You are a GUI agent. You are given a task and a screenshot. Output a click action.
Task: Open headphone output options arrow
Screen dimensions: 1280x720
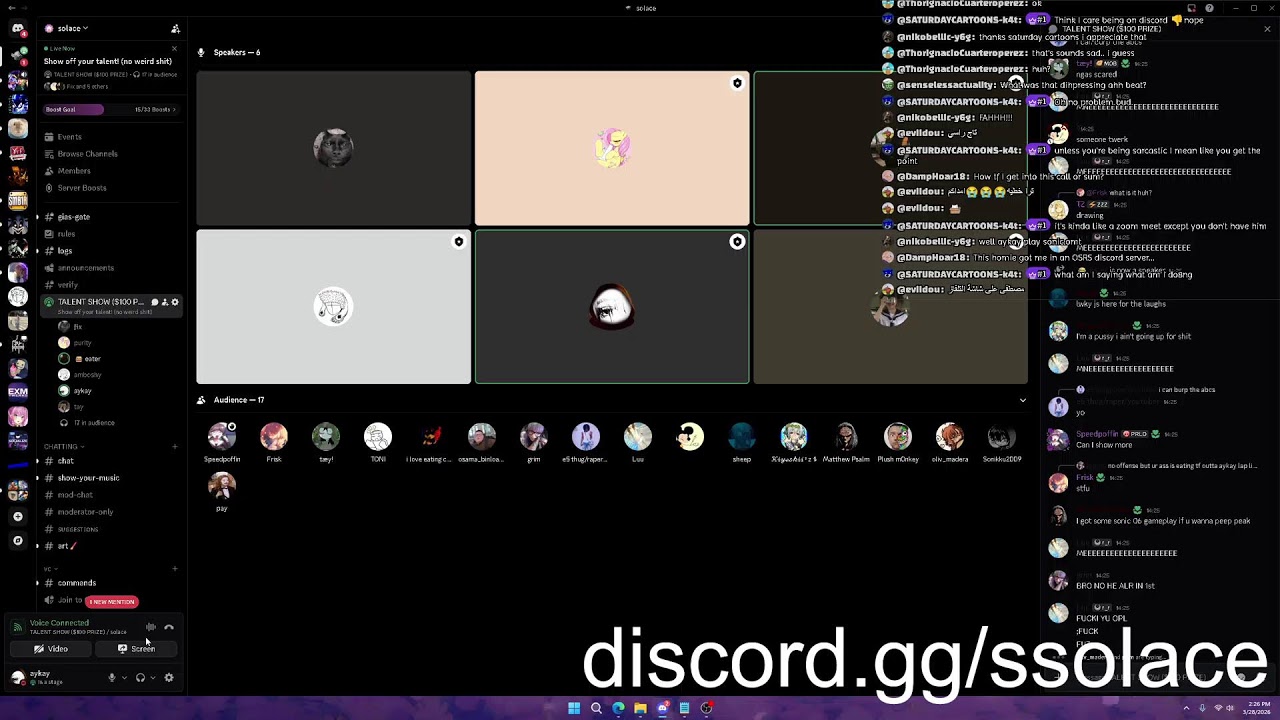152,678
